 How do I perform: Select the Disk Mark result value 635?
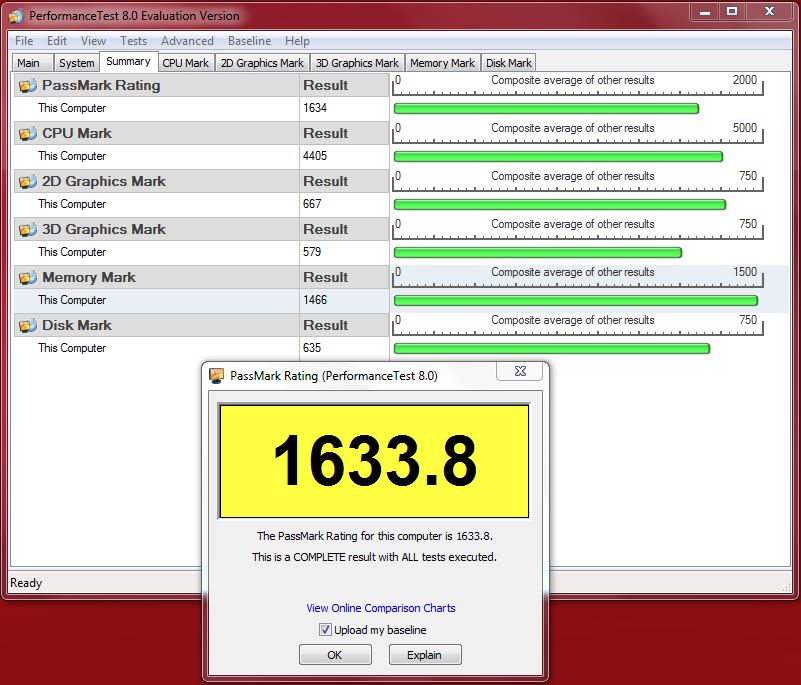pyautogui.click(x=312, y=348)
